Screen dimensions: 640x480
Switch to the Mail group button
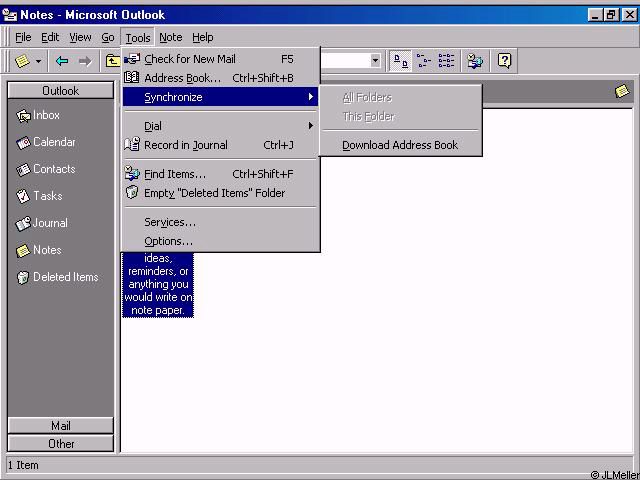(61, 426)
